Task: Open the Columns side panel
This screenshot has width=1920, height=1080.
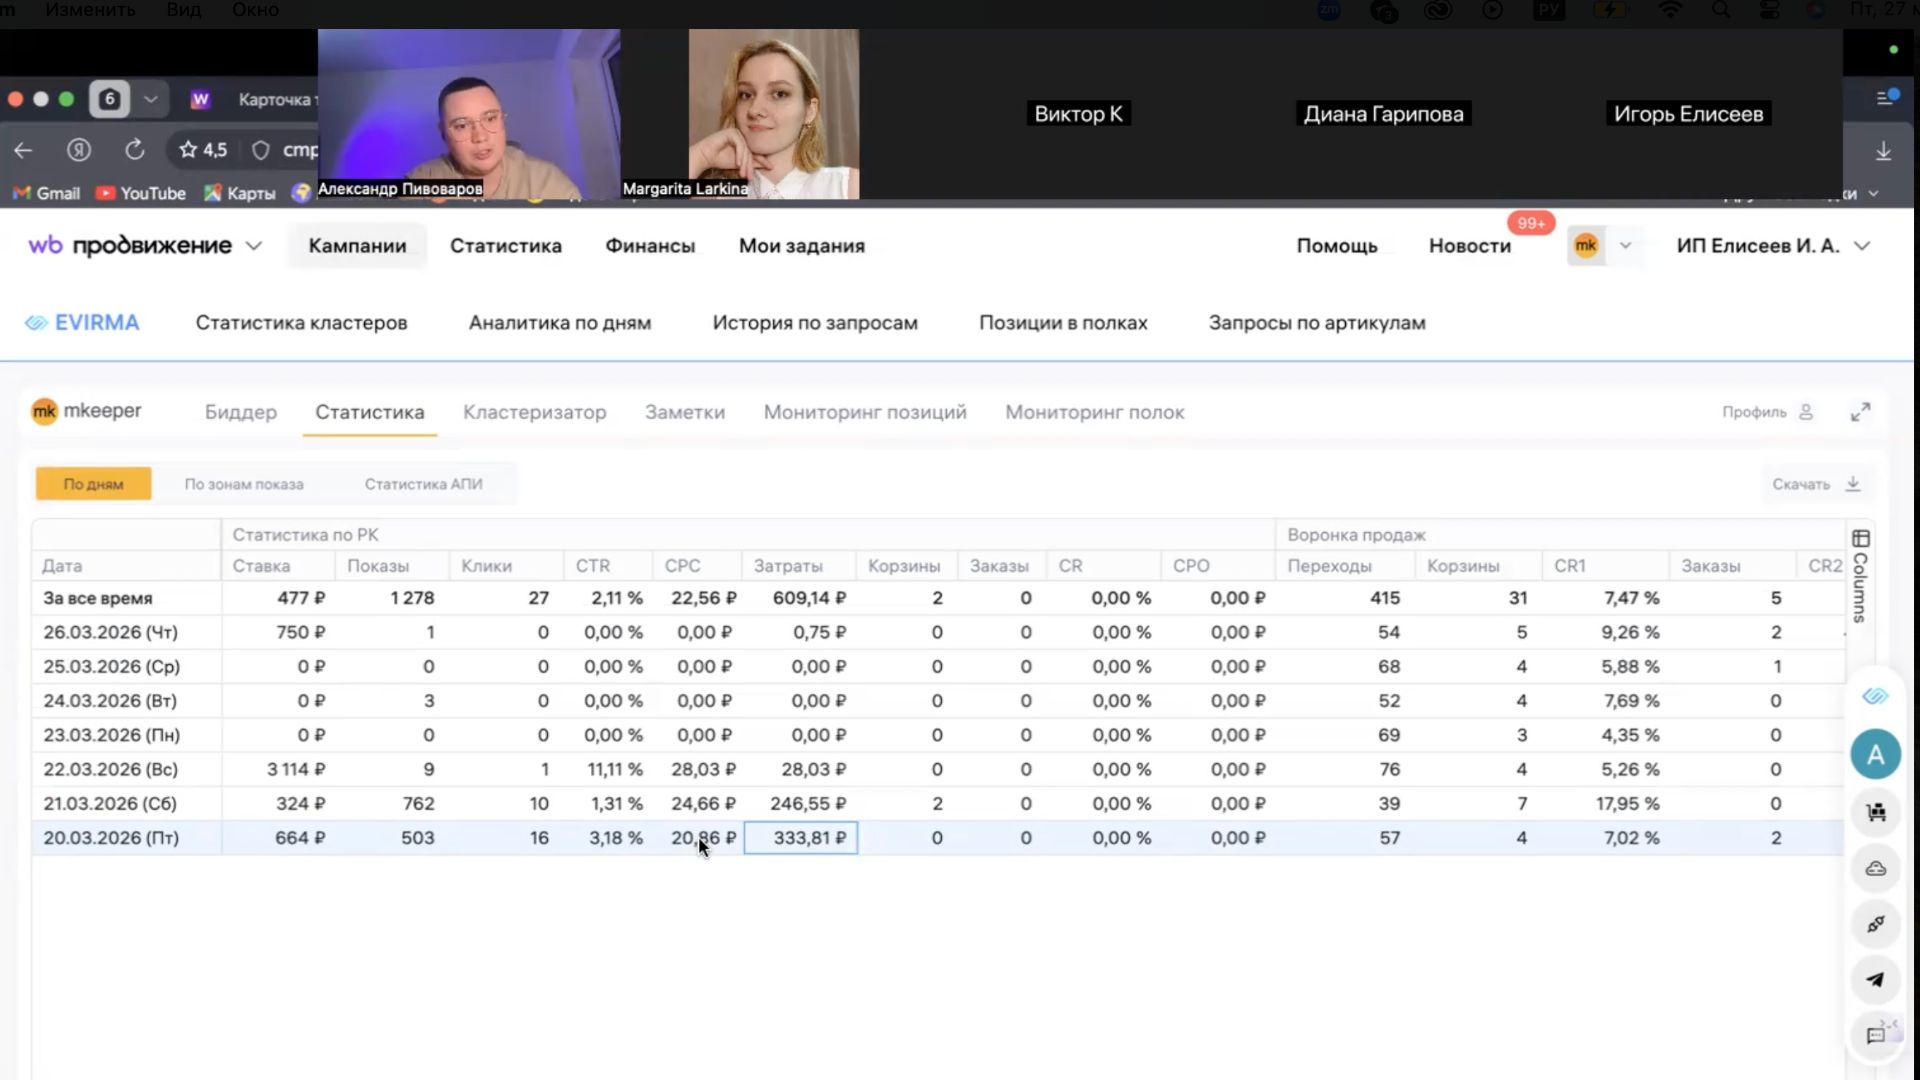Action: point(1860,577)
